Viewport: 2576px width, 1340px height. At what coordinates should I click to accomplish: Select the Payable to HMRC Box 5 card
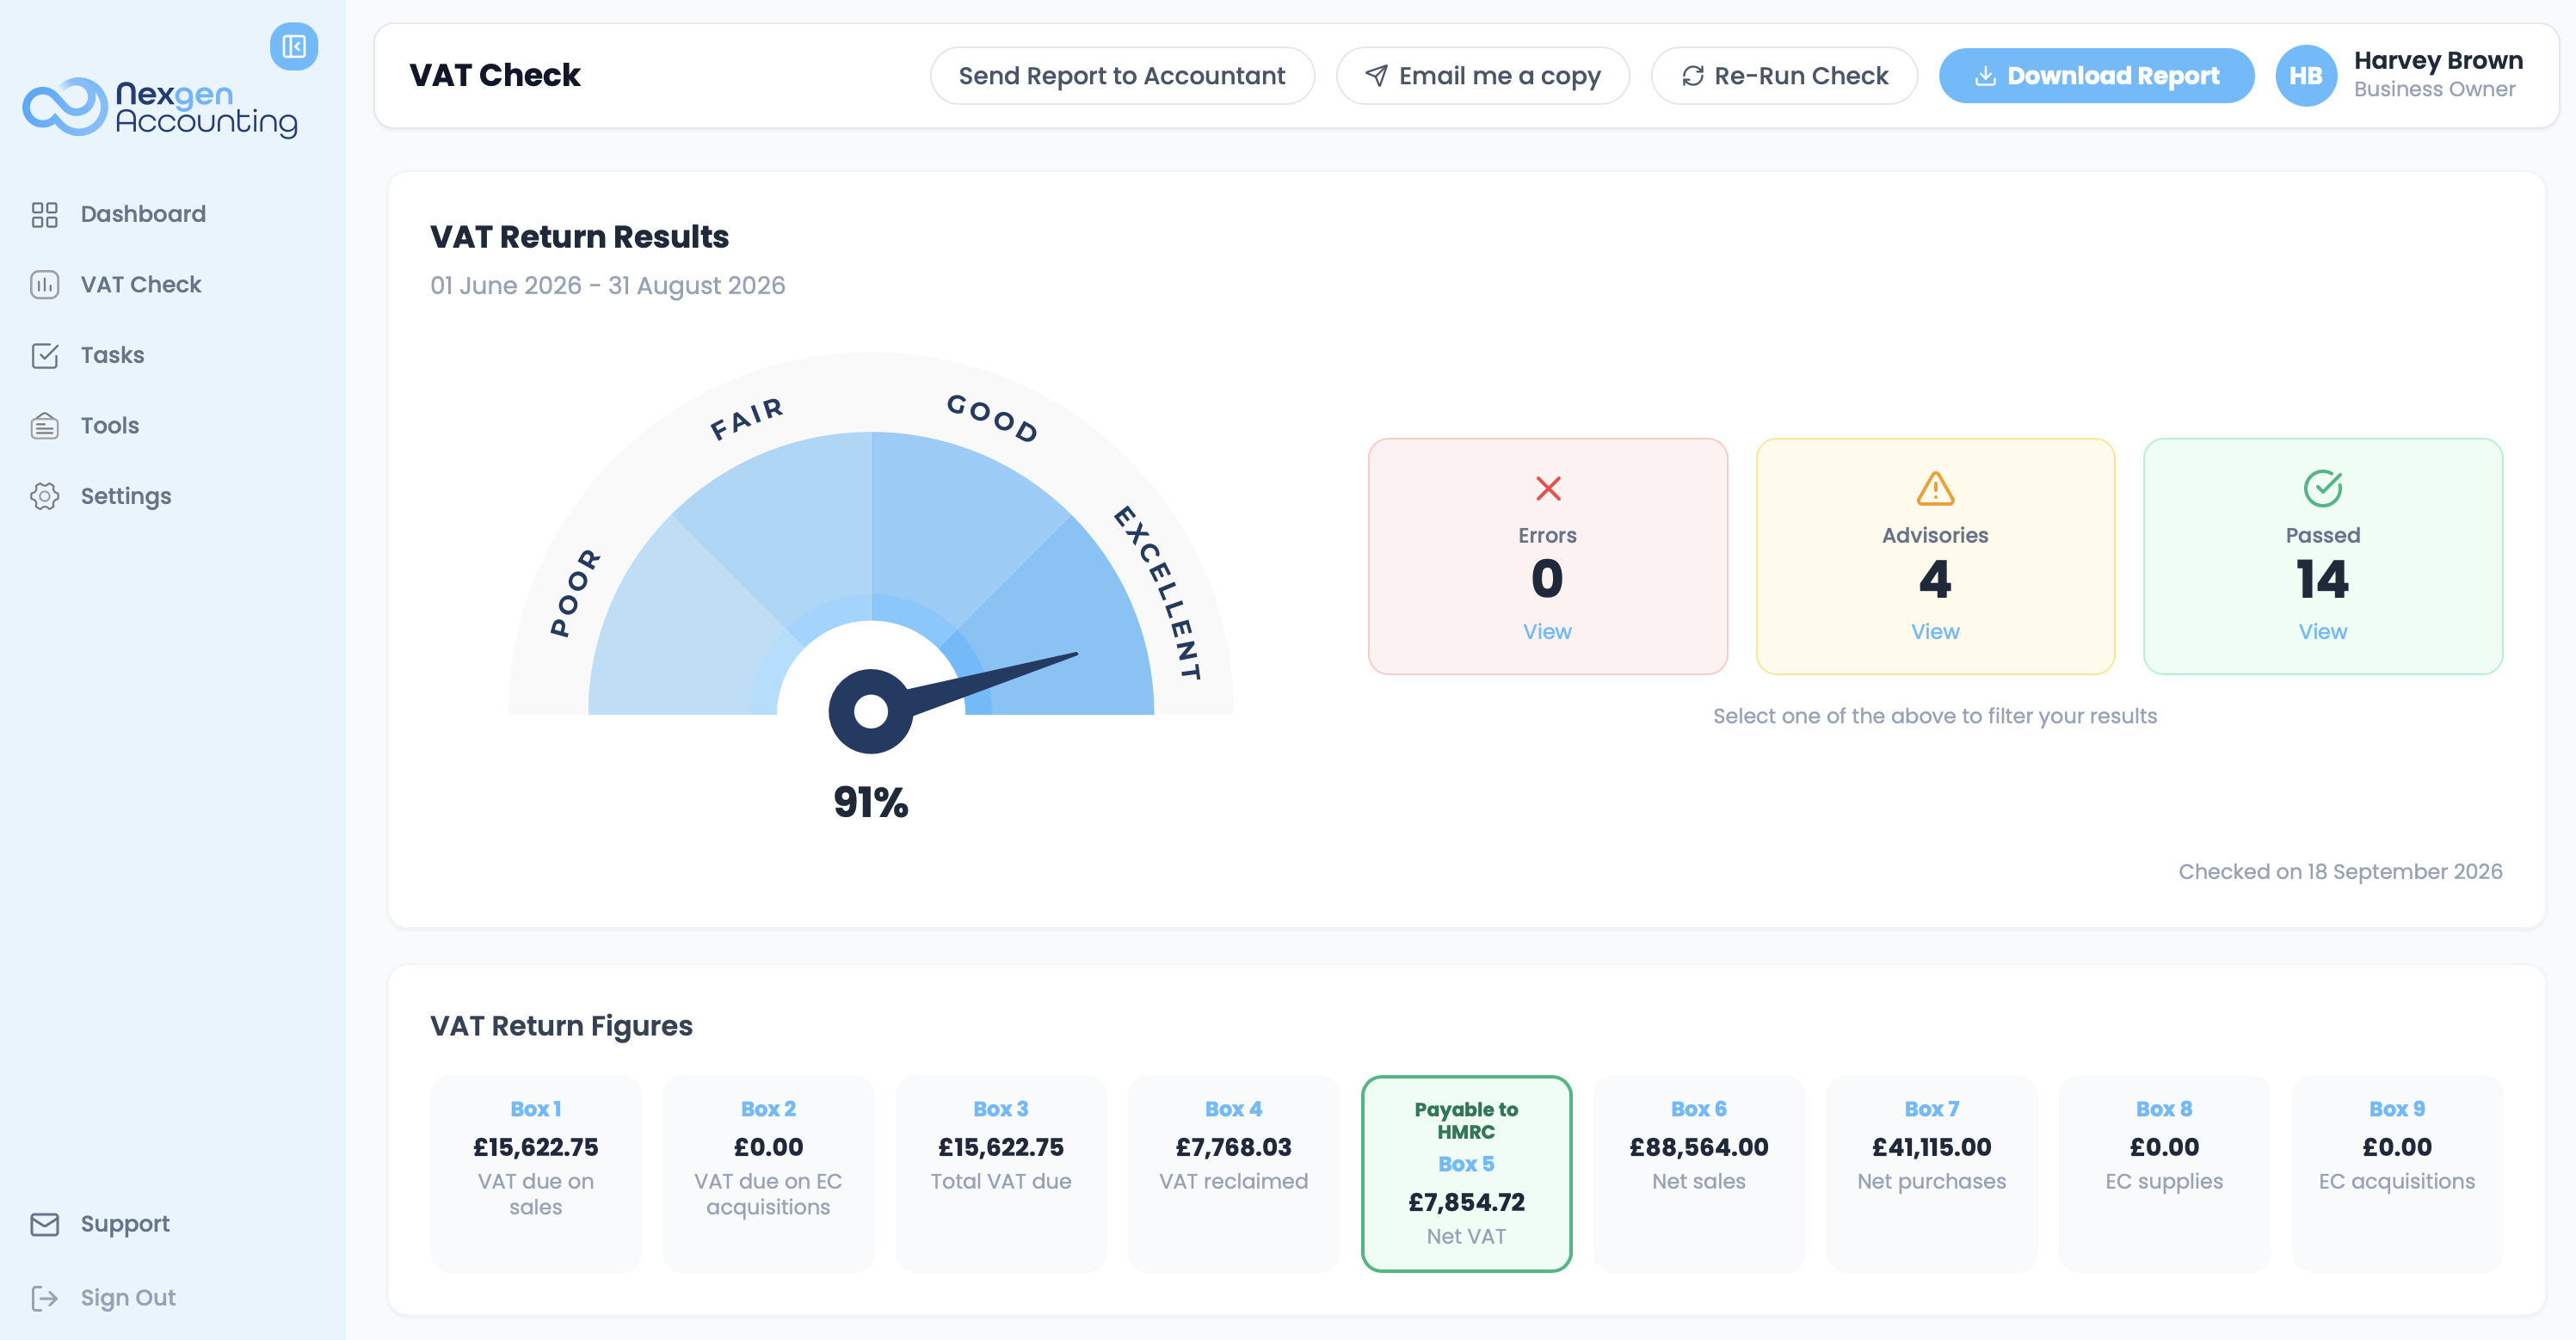[x=1466, y=1173]
